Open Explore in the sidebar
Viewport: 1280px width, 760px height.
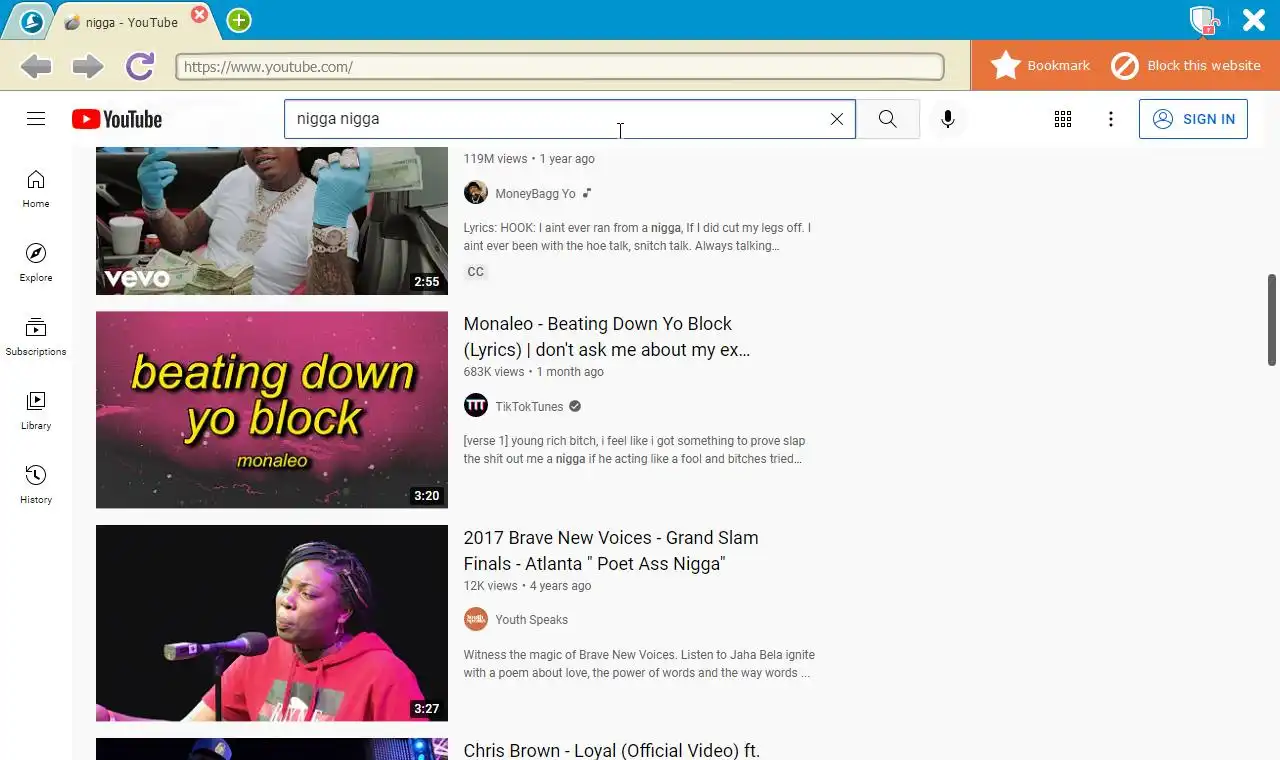36,263
